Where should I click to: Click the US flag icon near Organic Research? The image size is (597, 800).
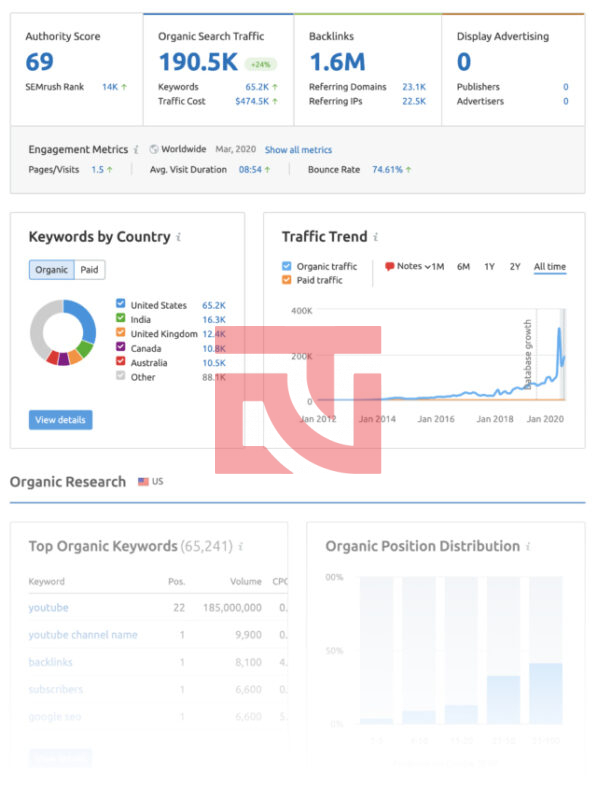(143, 482)
